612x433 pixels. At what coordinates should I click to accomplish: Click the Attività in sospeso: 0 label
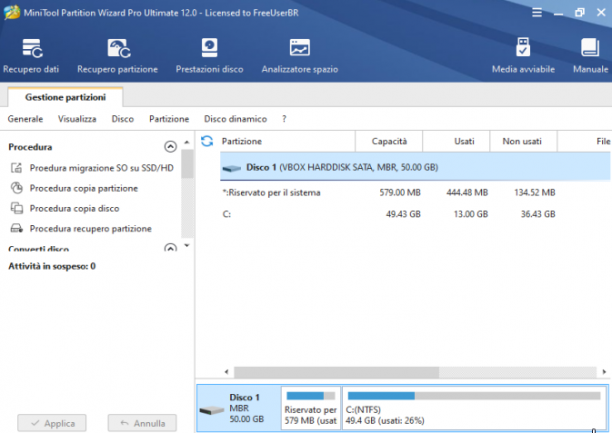(52, 266)
